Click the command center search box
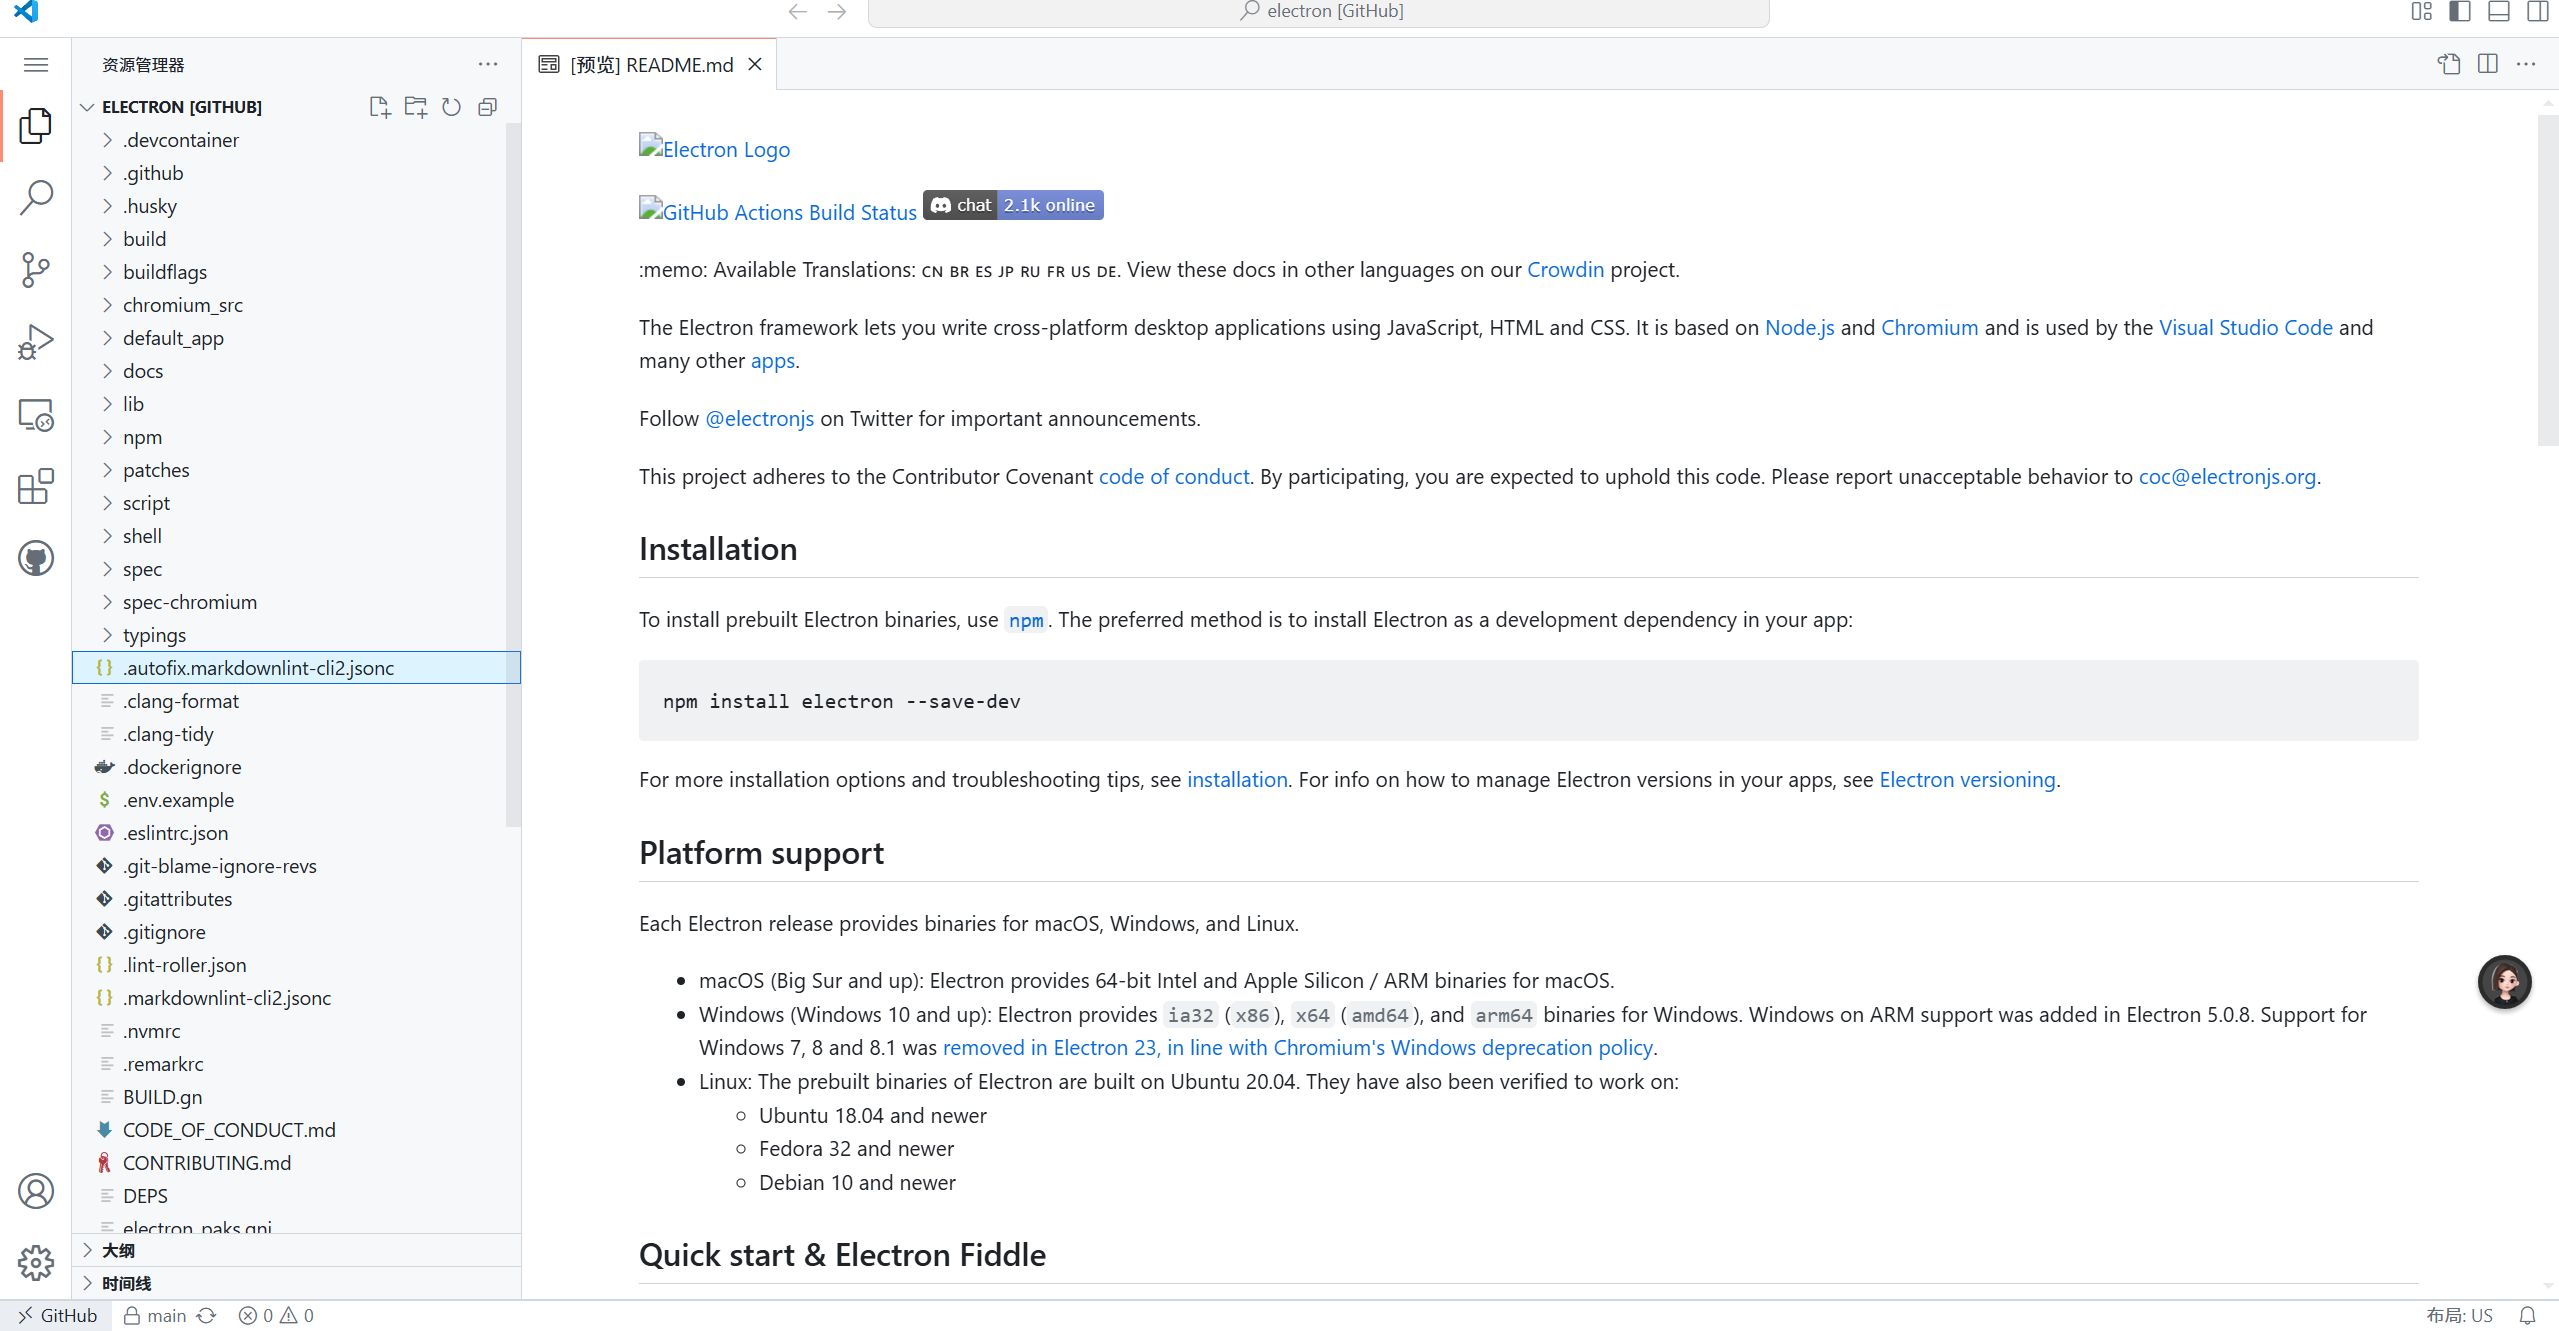Screen dimensions: 2559x1331 [x=1318, y=12]
